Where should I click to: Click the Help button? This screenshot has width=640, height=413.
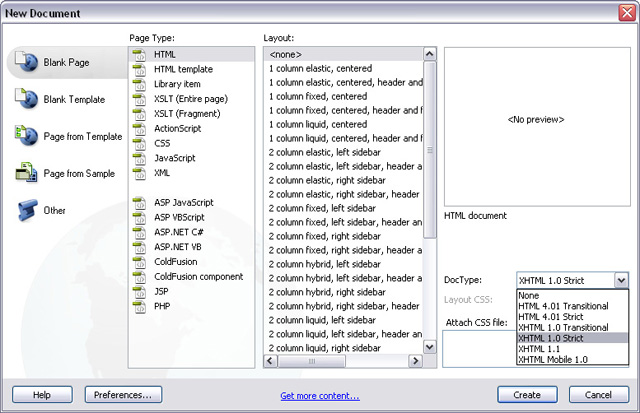(x=42, y=395)
